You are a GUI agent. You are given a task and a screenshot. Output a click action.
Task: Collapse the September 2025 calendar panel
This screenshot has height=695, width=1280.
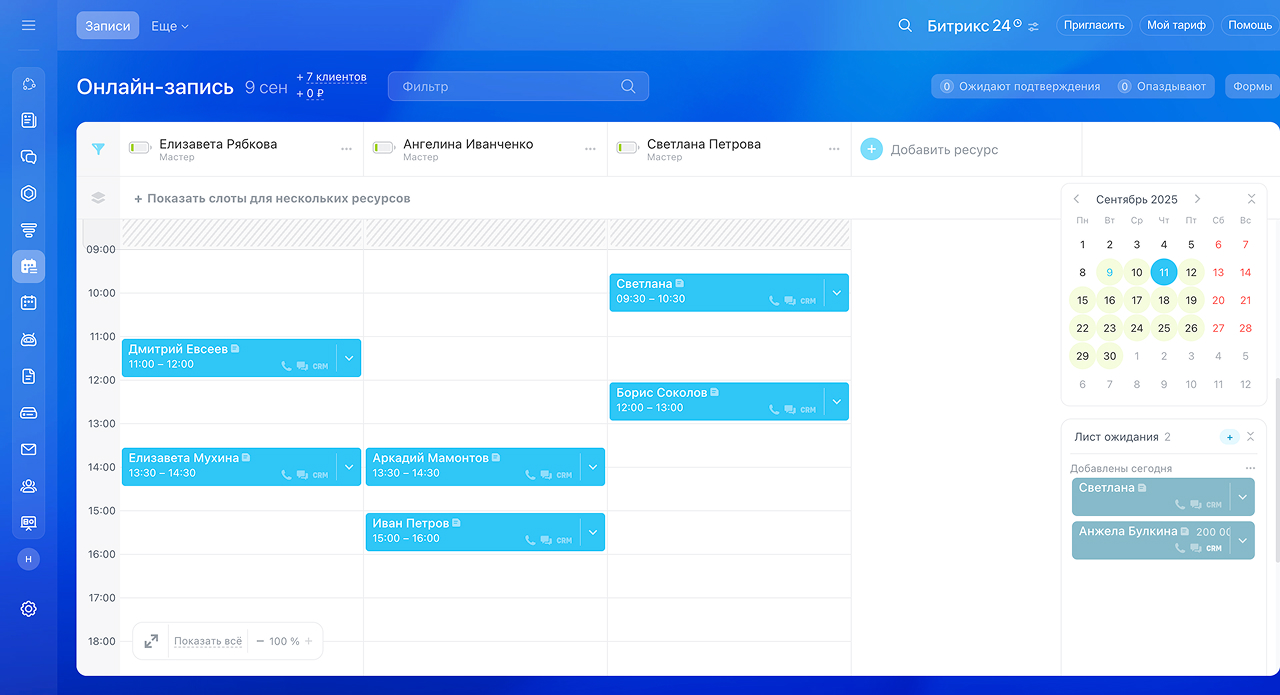1251,199
